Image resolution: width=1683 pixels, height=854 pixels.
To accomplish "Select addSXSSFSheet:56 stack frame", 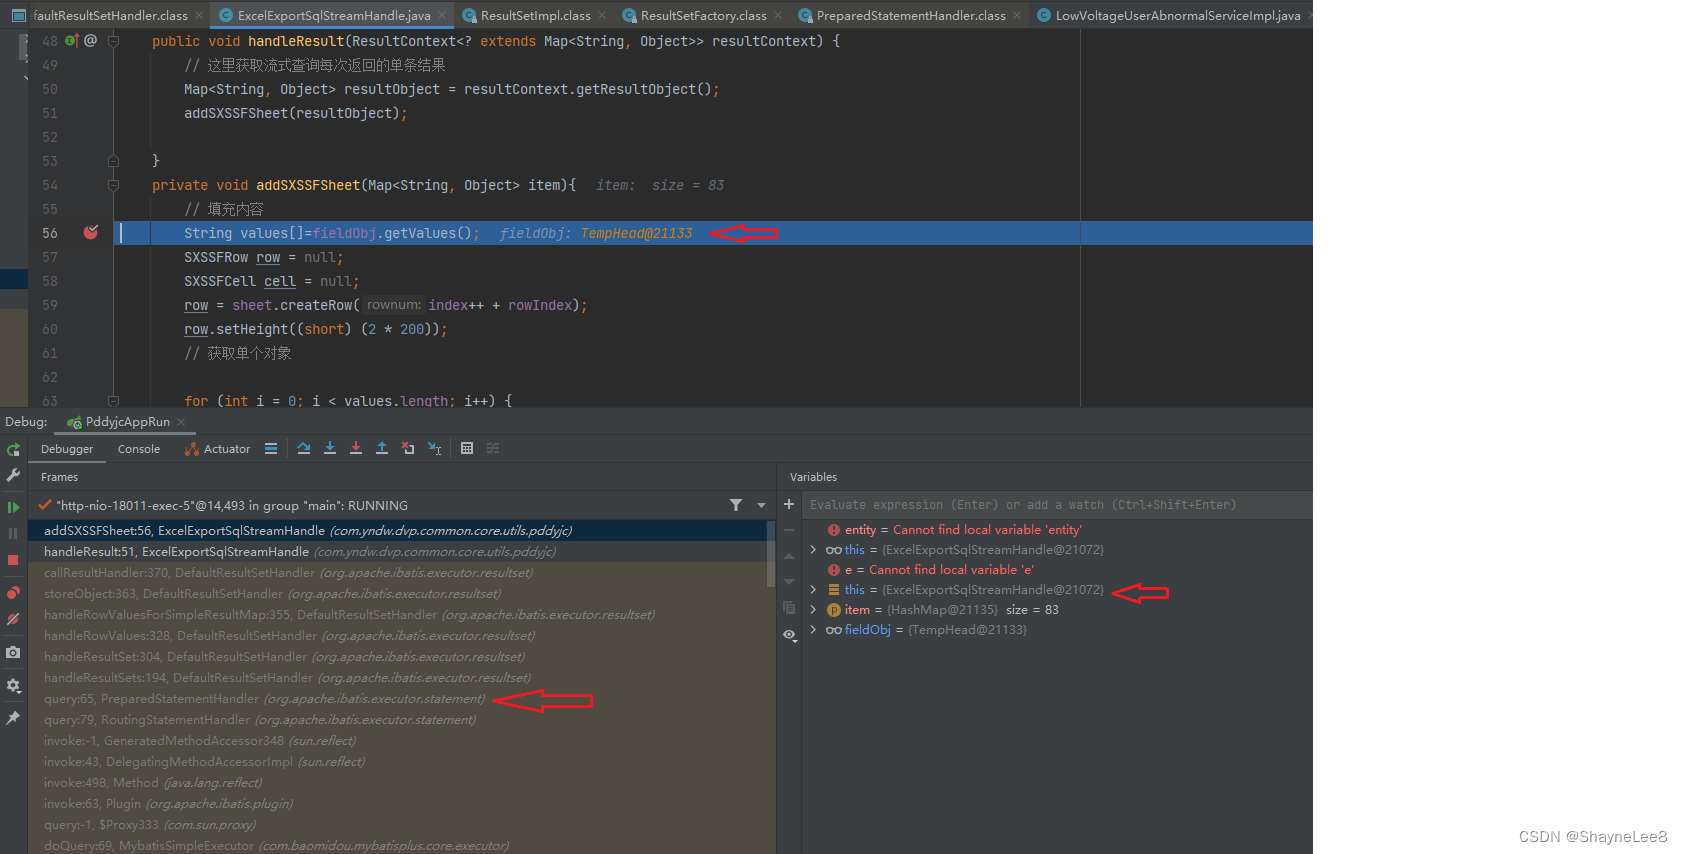I will (400, 530).
